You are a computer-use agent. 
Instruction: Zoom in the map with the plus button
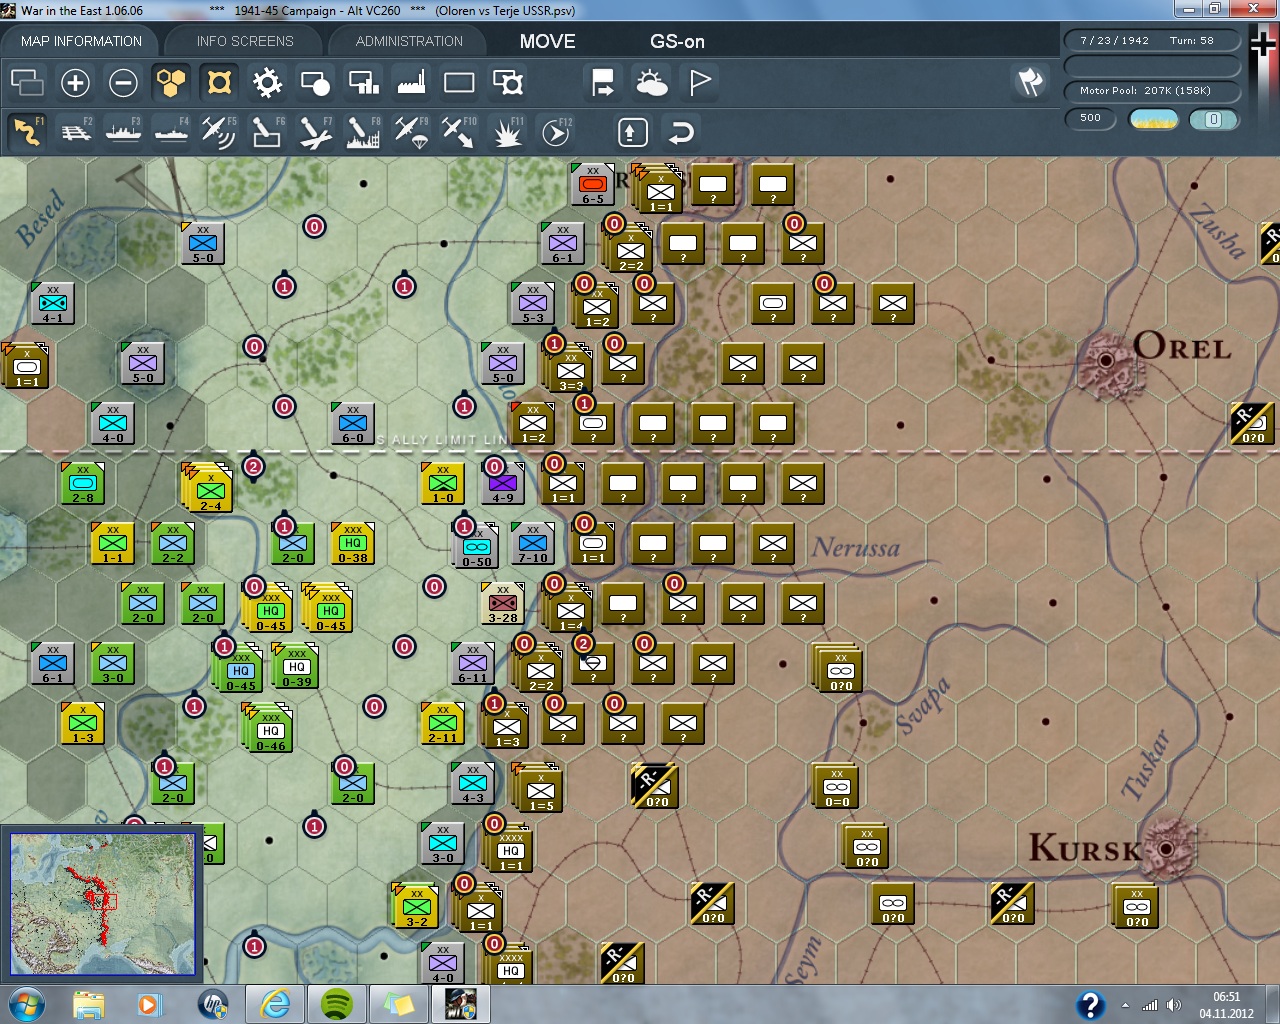click(75, 82)
